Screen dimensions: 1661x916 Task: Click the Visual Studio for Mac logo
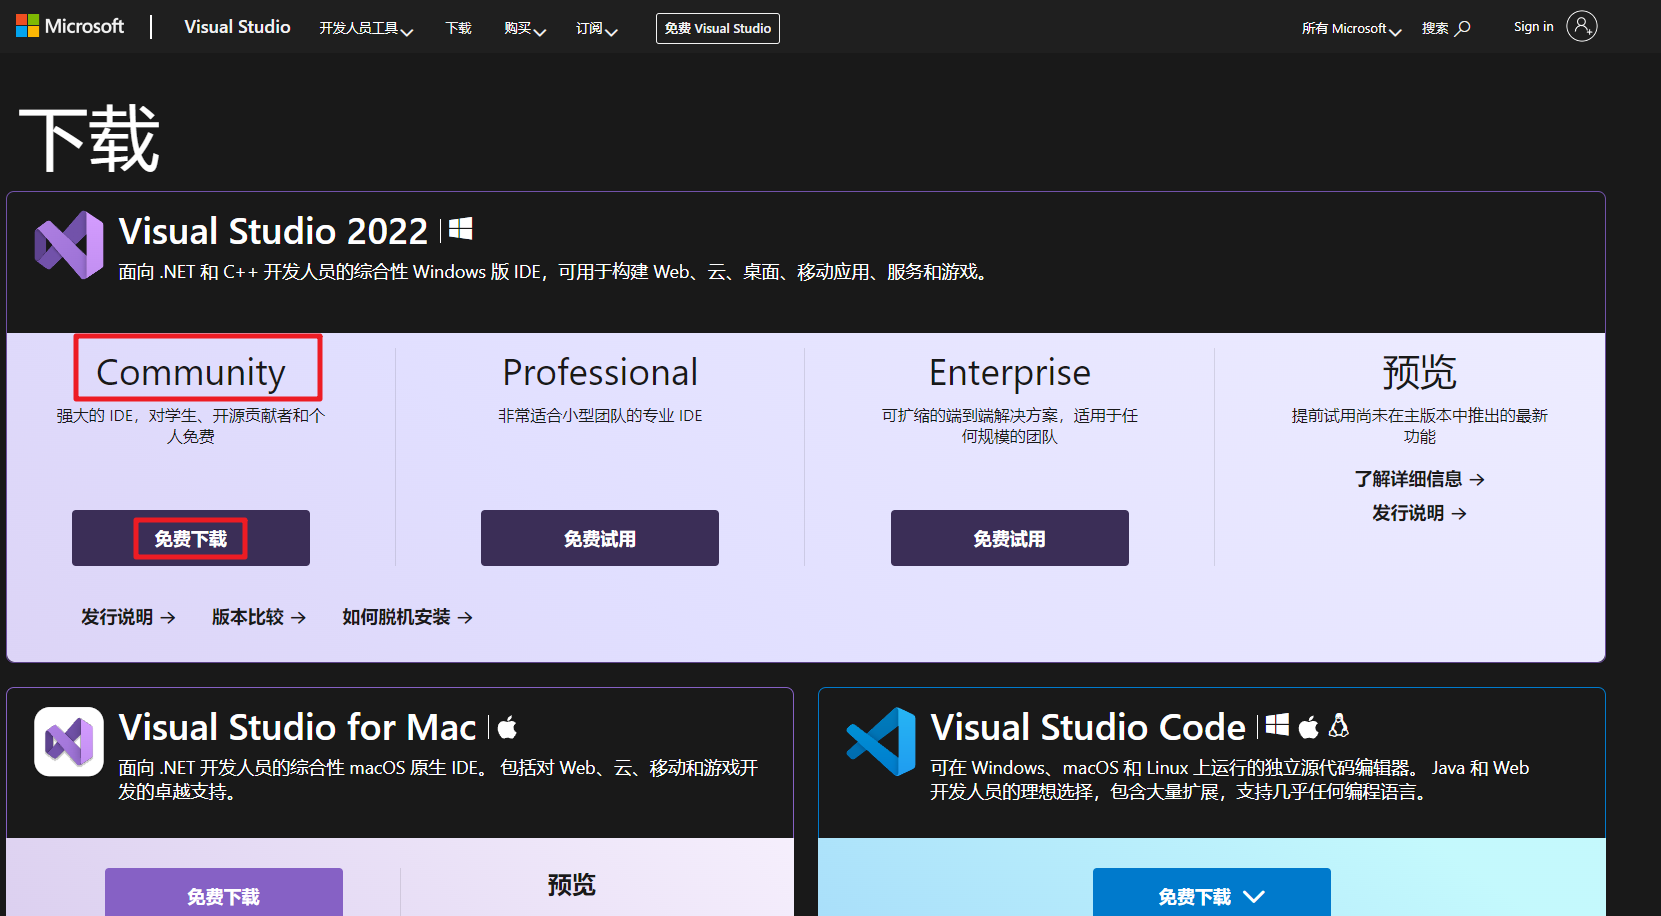(69, 741)
